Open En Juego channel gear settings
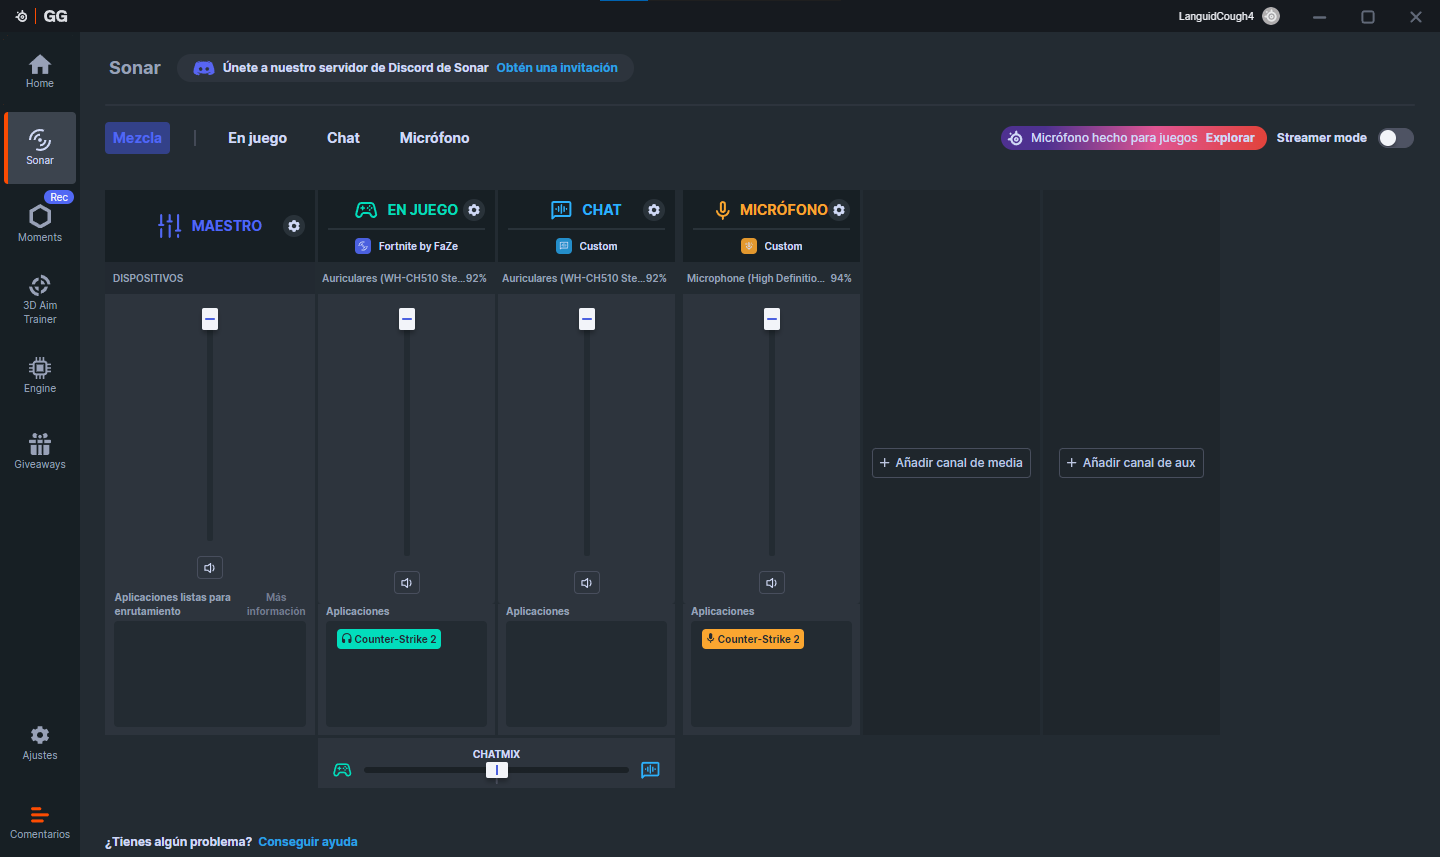1440x857 pixels. coord(474,210)
